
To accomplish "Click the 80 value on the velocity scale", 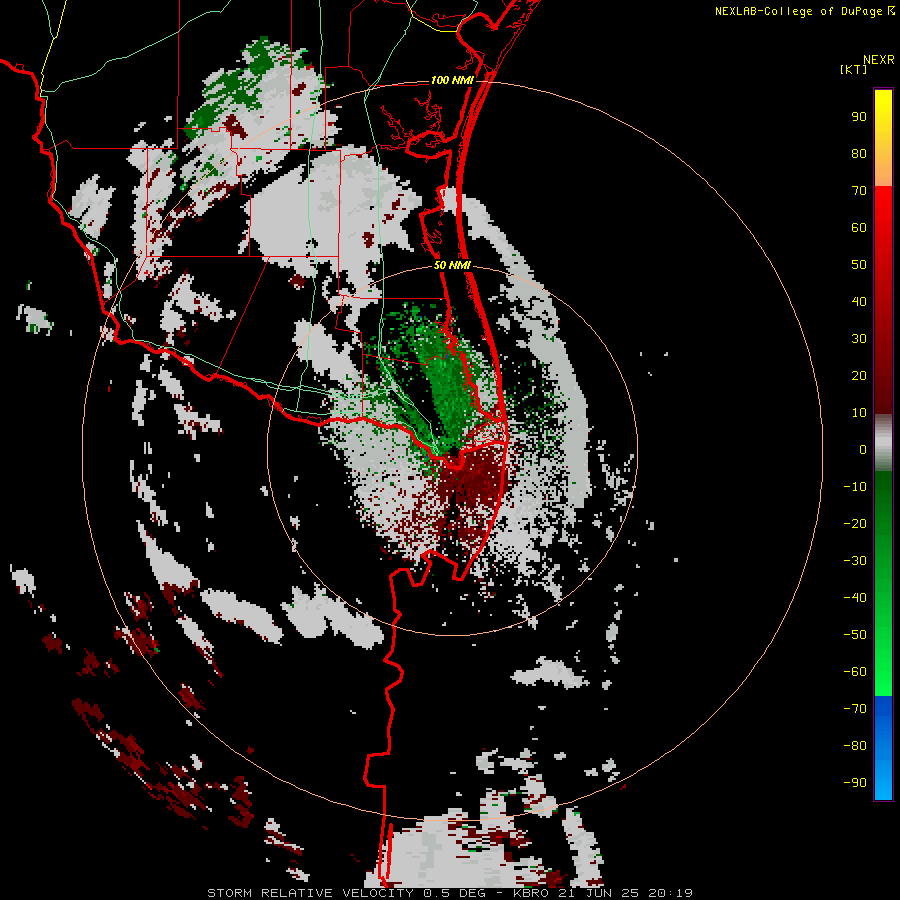I will (x=859, y=154).
